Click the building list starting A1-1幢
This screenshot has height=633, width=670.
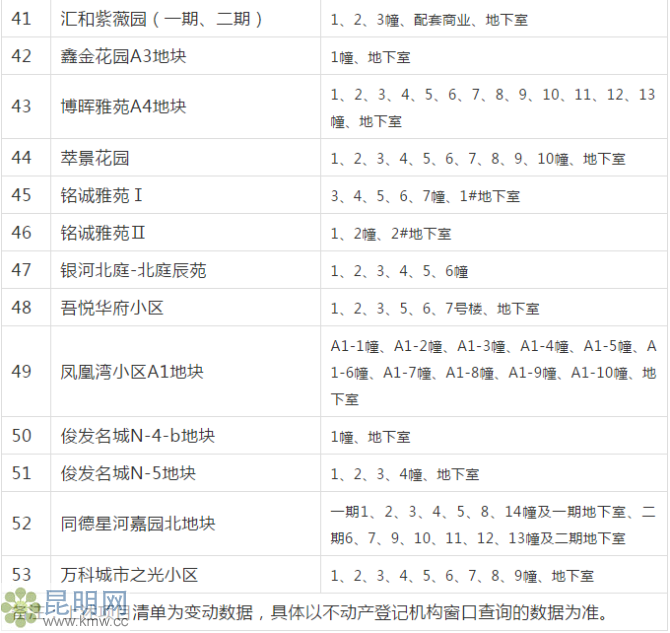pyautogui.click(x=493, y=372)
